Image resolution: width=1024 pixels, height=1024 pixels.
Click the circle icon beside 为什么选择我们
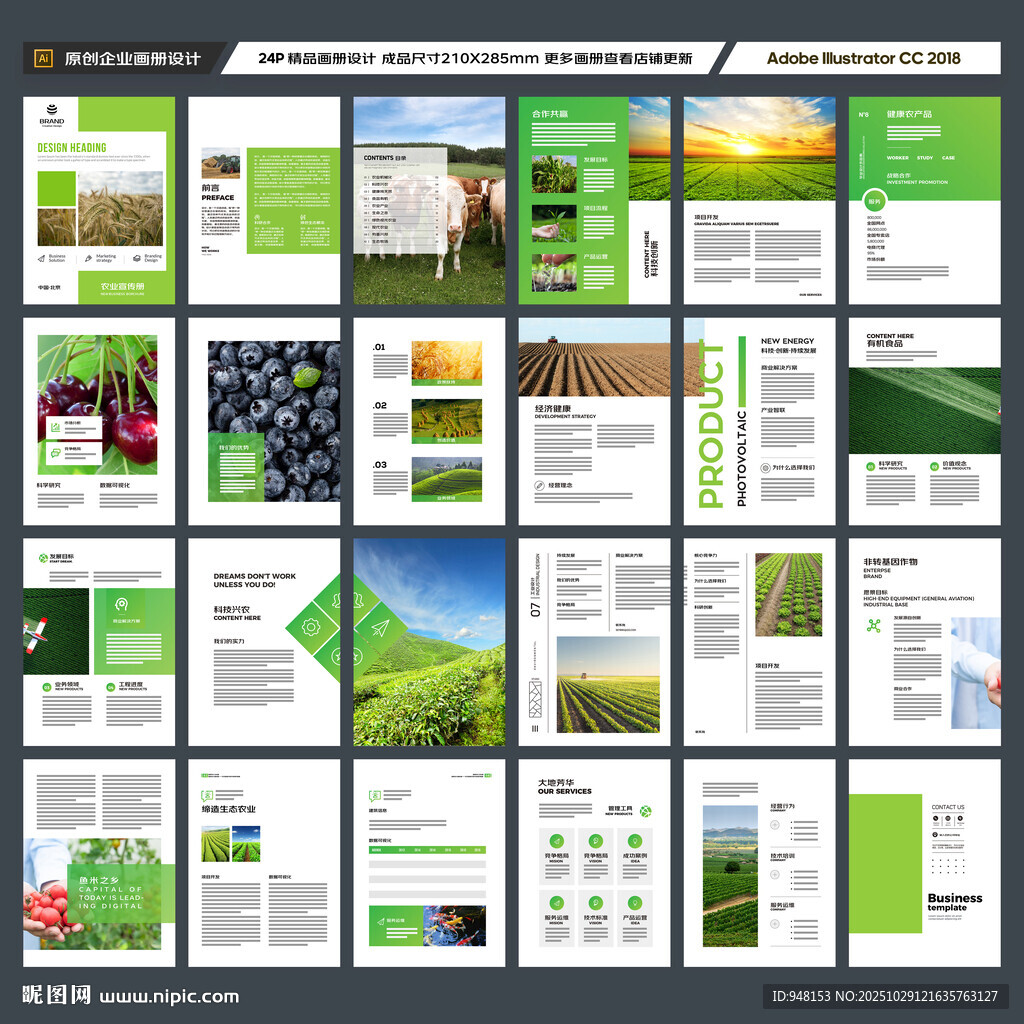pyautogui.click(x=765, y=468)
